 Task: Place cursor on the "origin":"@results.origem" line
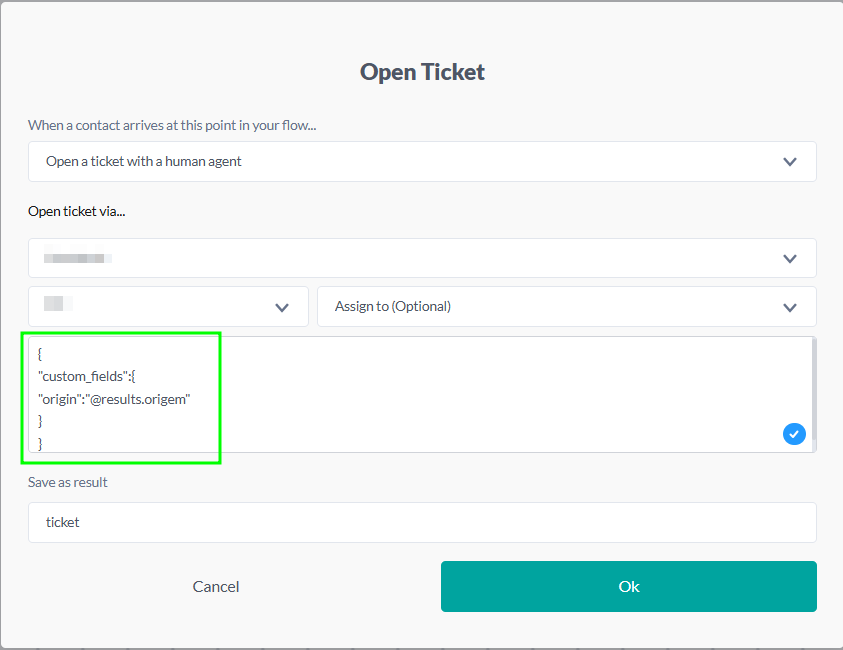point(113,399)
